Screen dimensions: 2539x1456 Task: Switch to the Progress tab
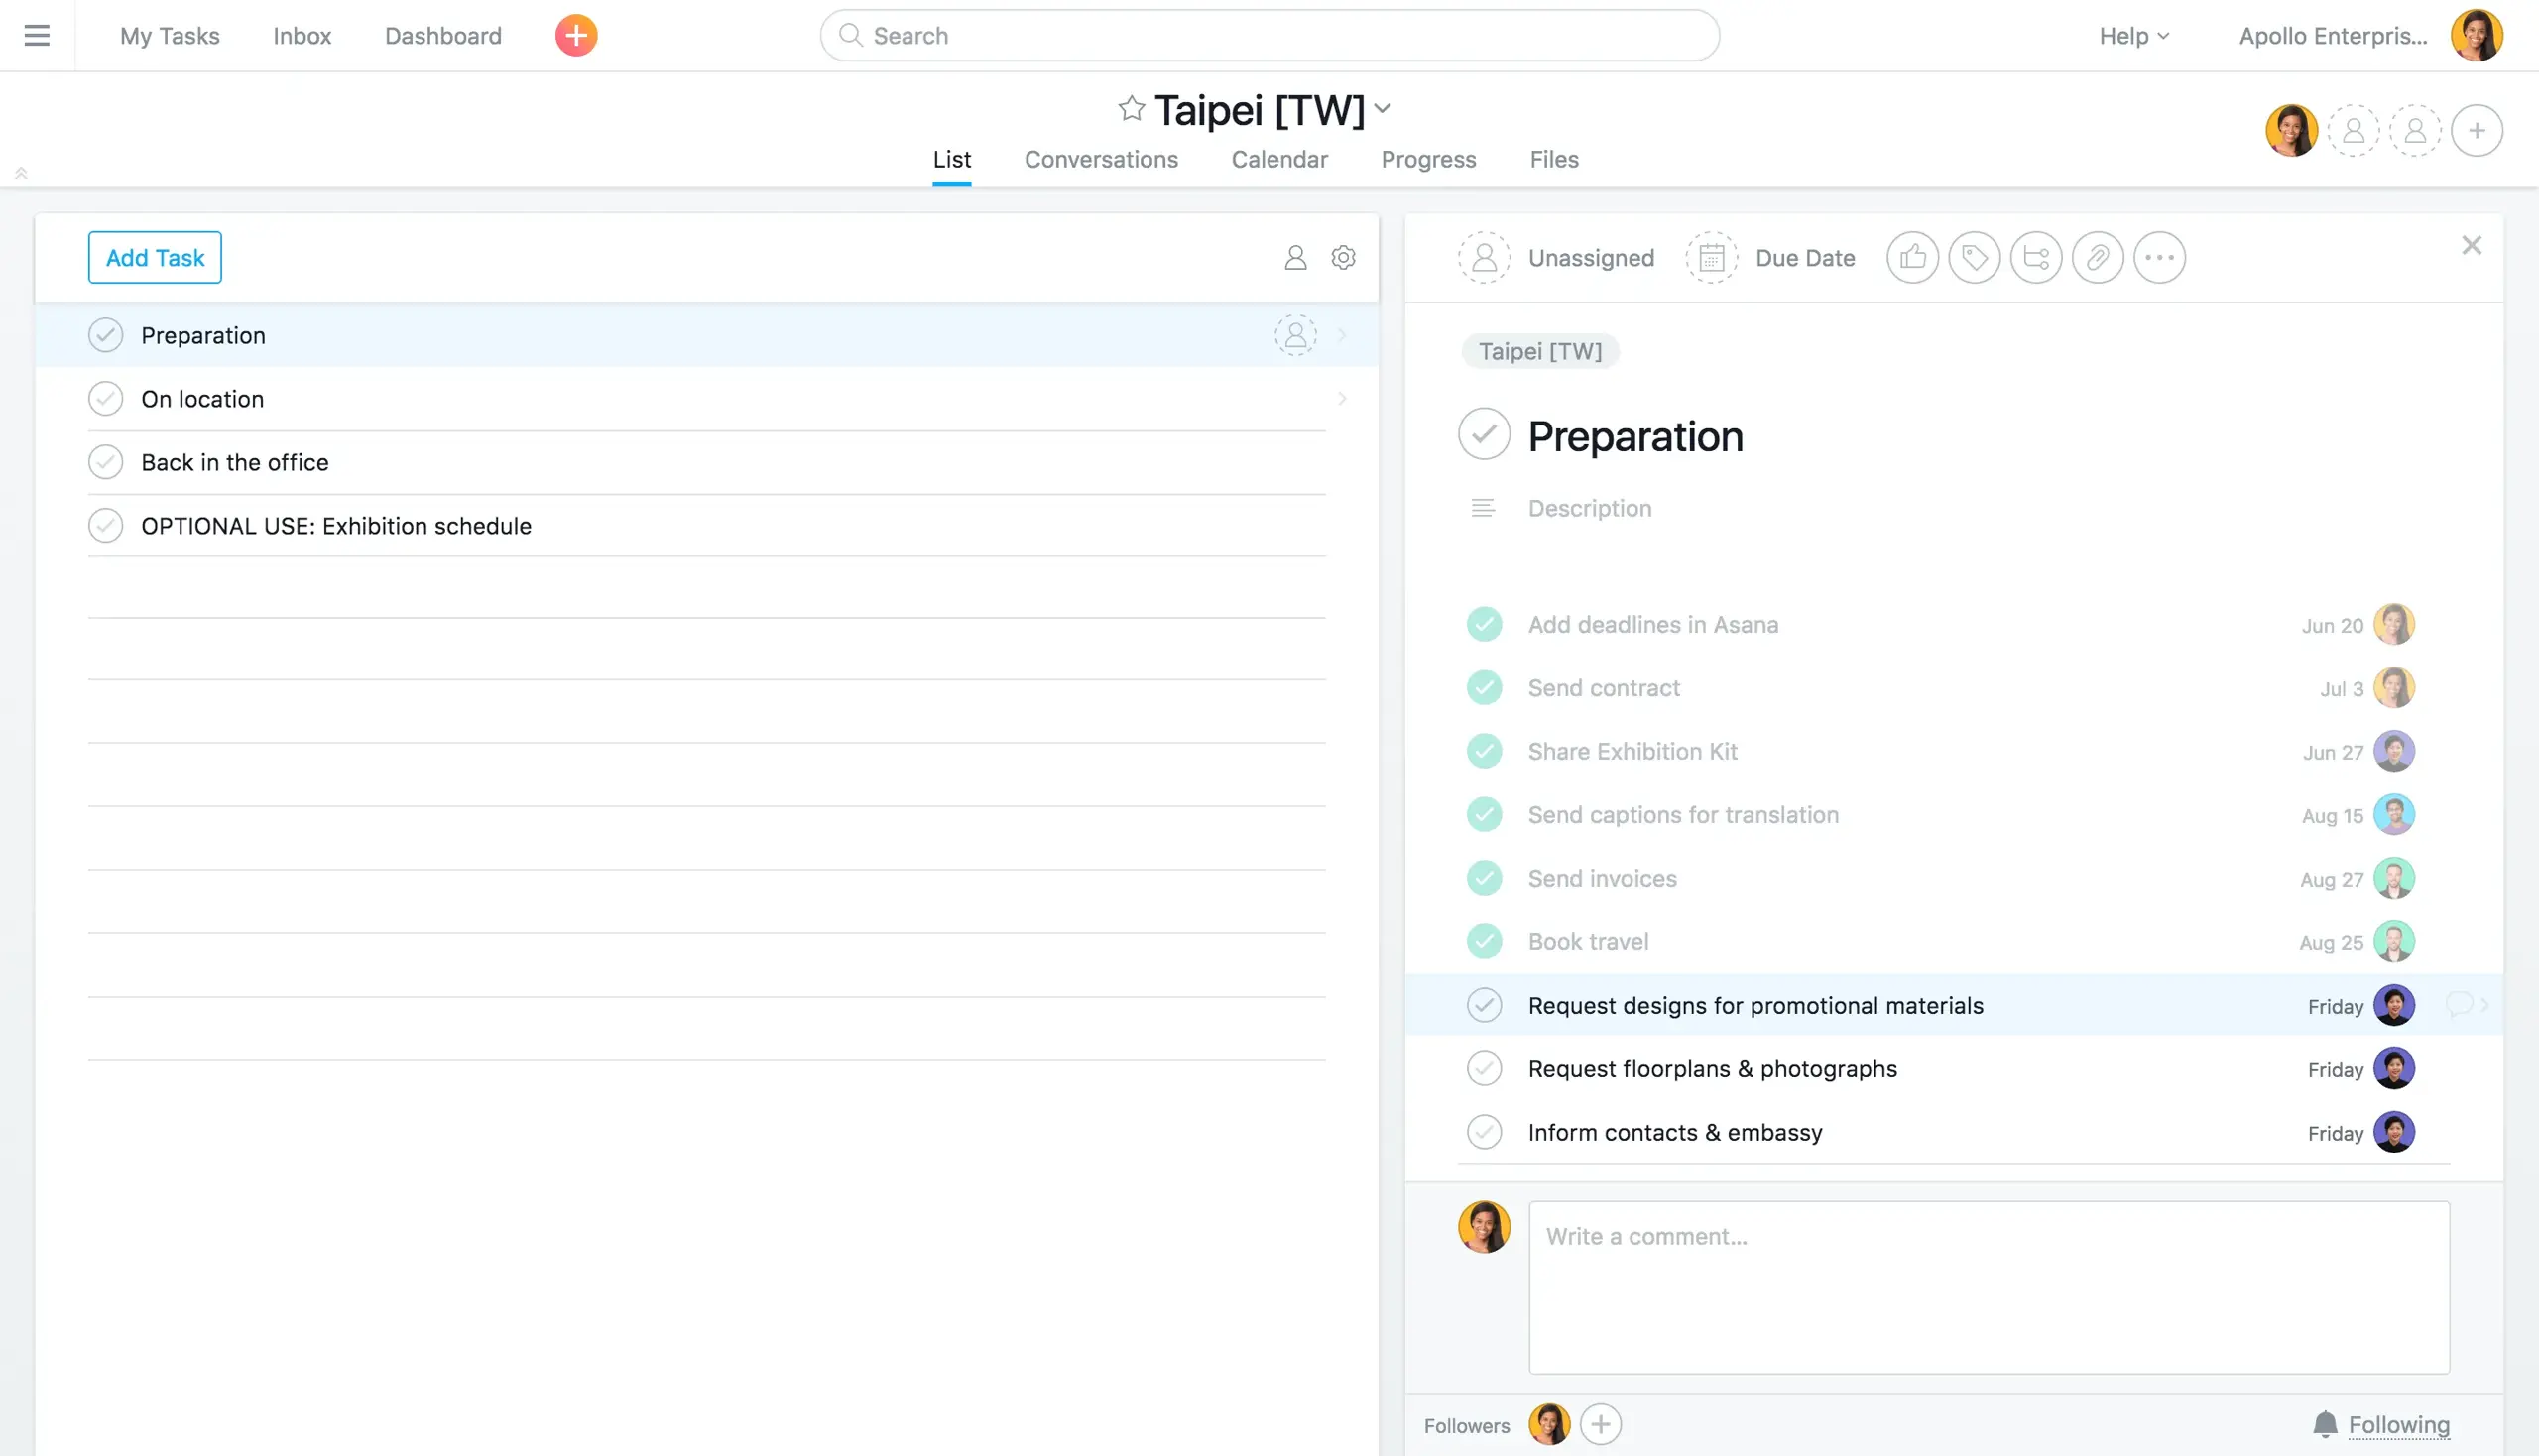point(1428,161)
